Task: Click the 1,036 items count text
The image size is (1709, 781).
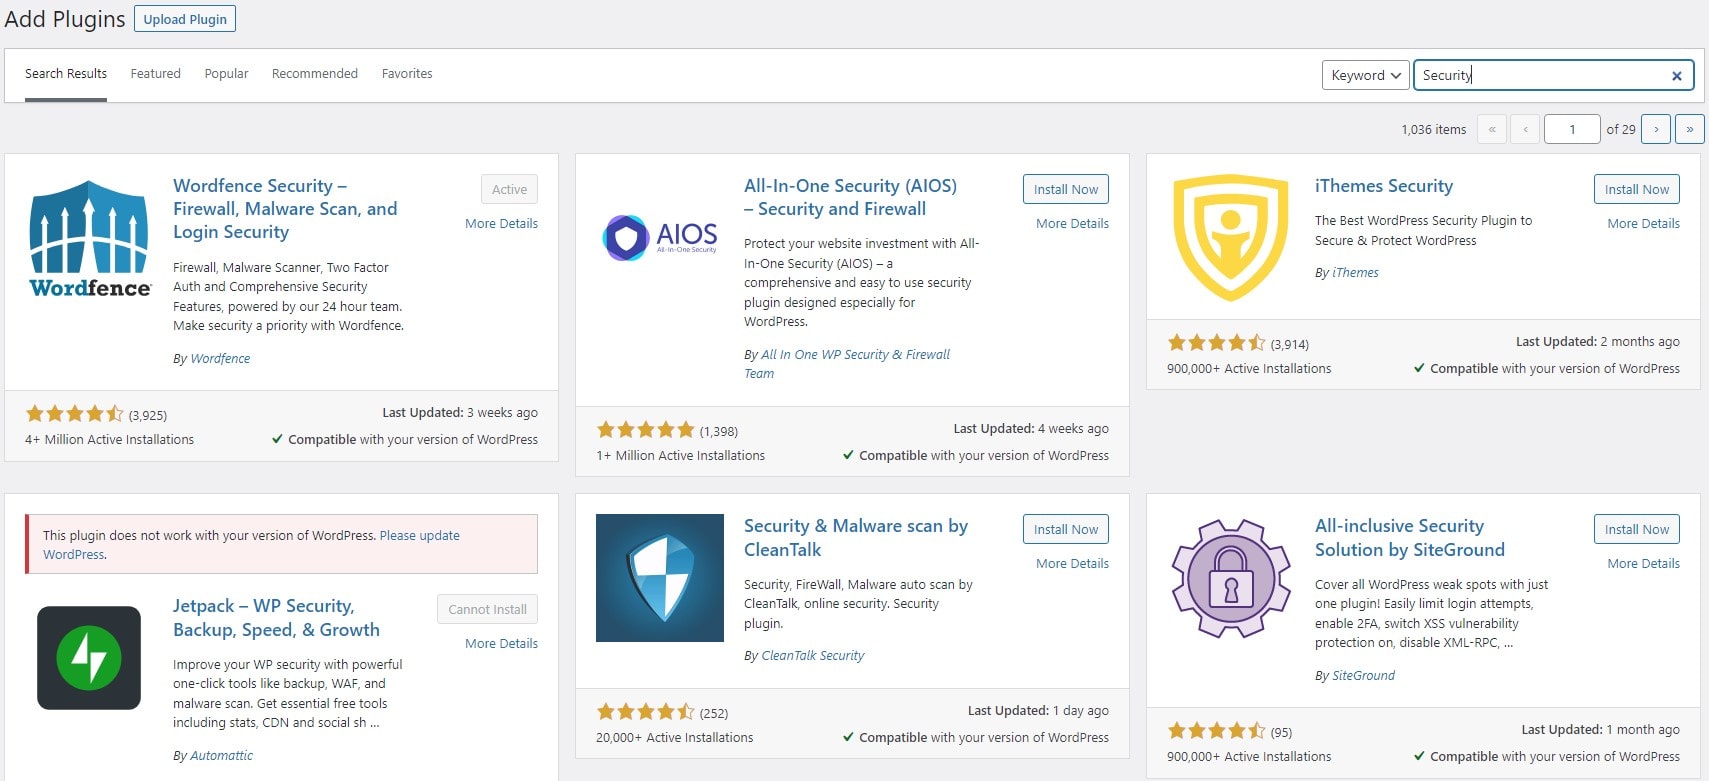Action: click(1433, 130)
